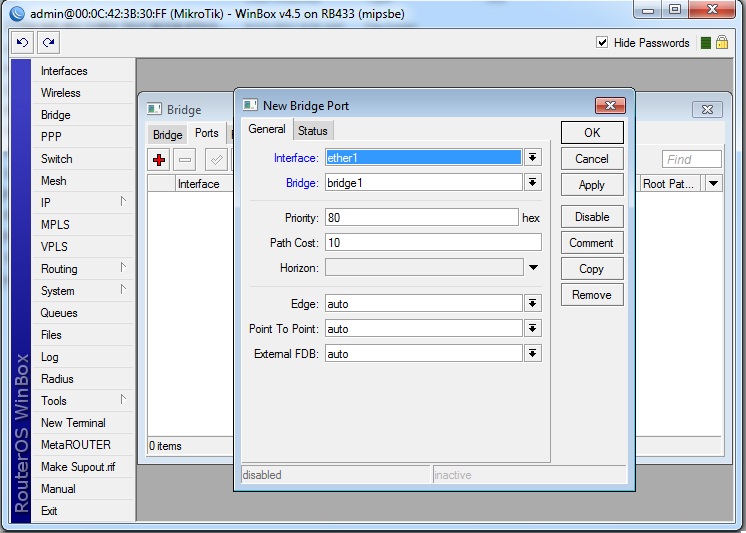Choose Exit in the sidebar menu
The width and height of the screenshot is (746, 533).
(x=83, y=511)
